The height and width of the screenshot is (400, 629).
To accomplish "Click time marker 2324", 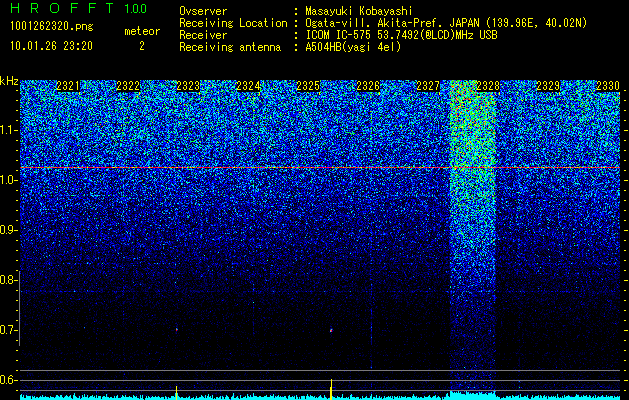I will click(x=248, y=86).
